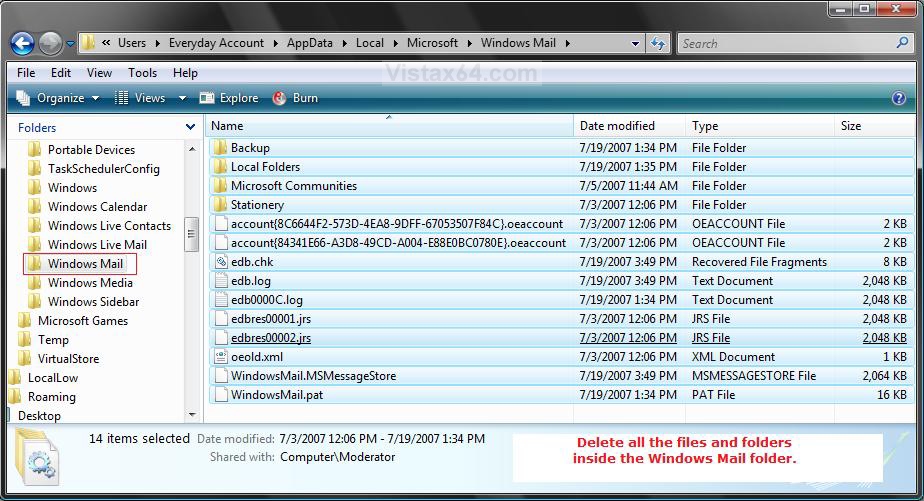Click the Microsoft Communities folder icon
924x501 pixels.
tap(220, 186)
